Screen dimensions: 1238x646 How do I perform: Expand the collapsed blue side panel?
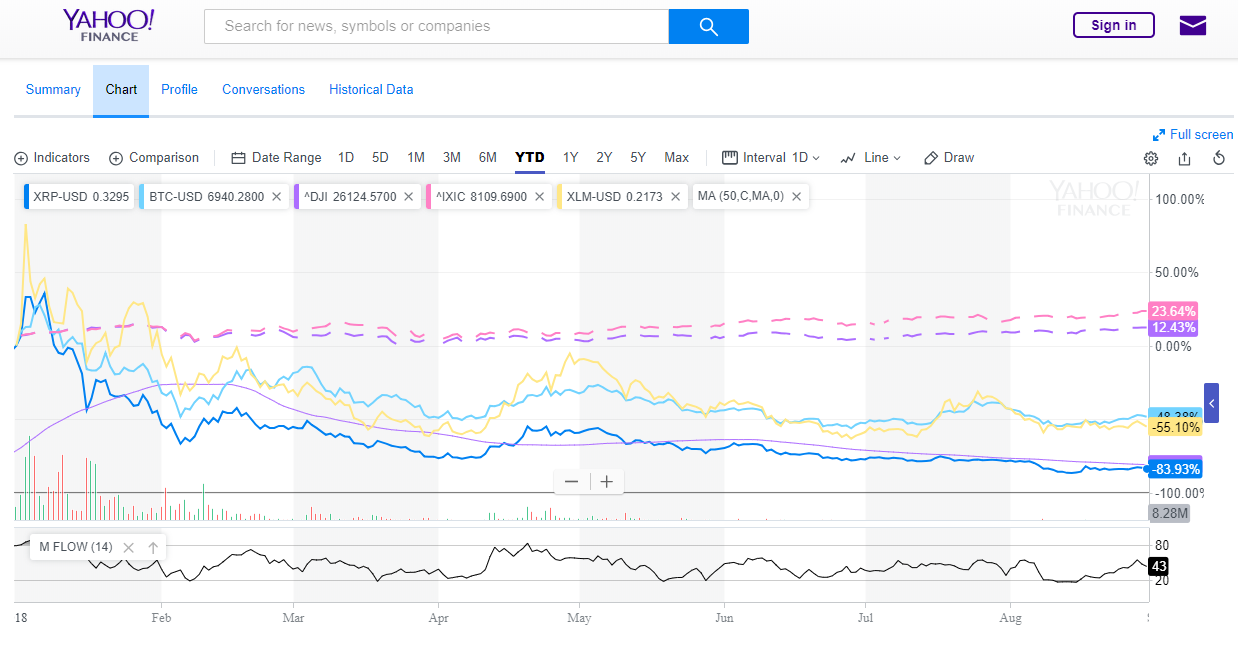coord(1211,403)
